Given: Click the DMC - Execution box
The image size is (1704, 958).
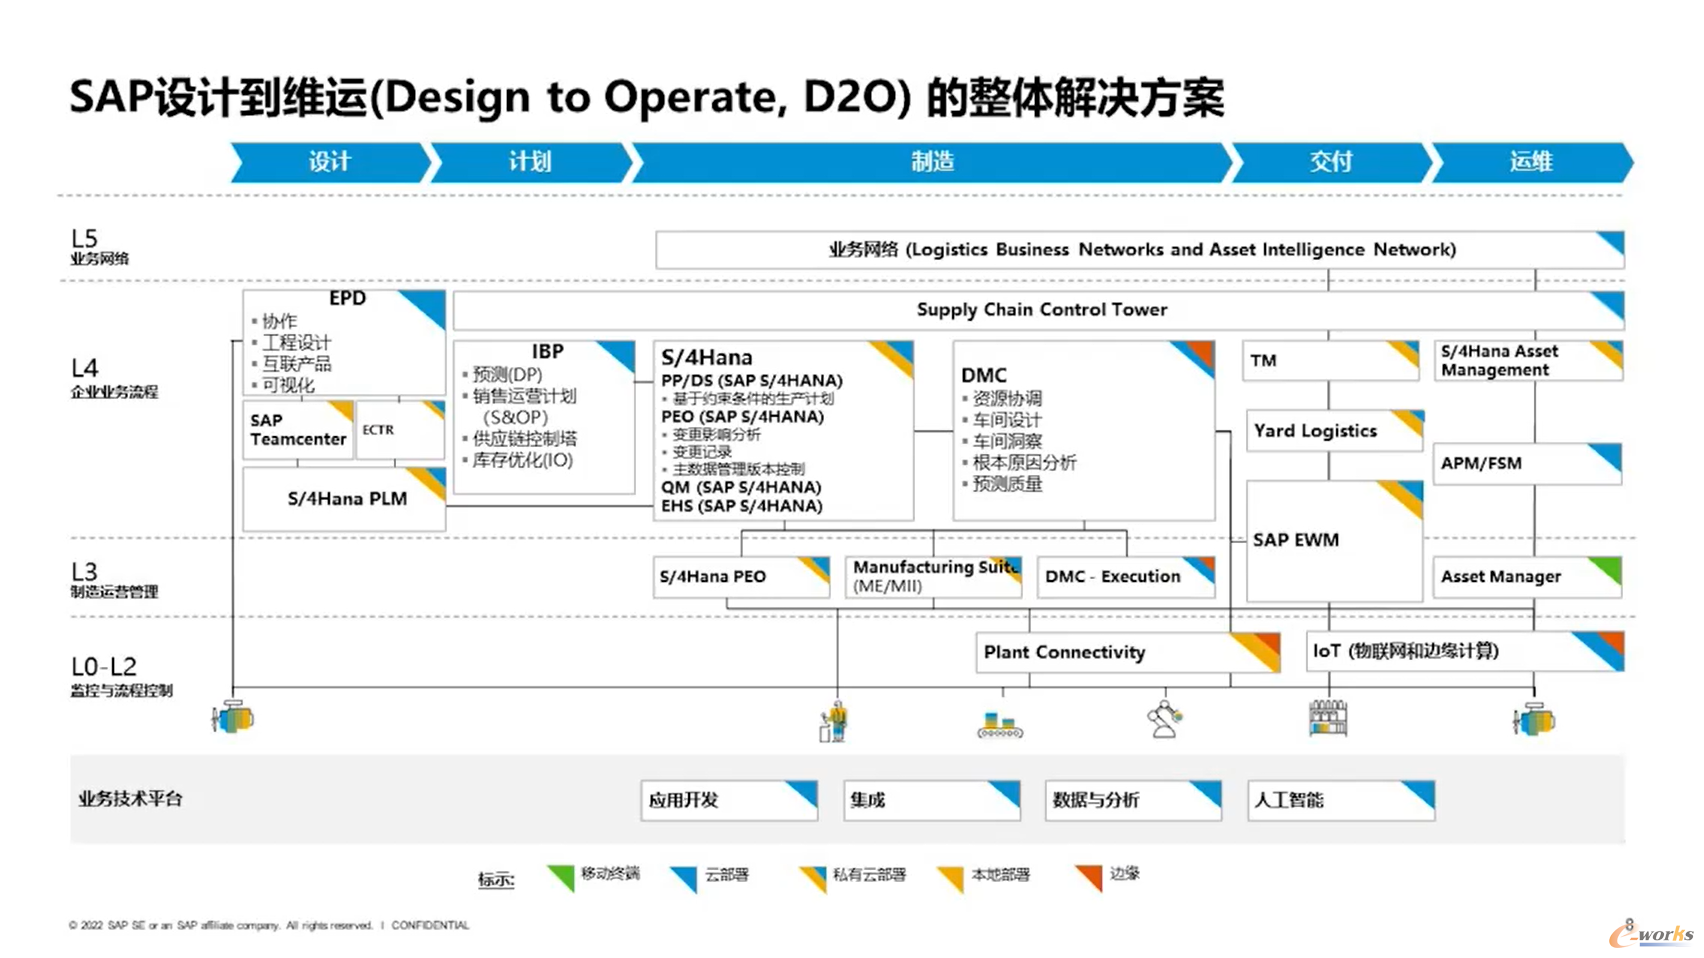Looking at the screenshot, I should [x=1125, y=577].
